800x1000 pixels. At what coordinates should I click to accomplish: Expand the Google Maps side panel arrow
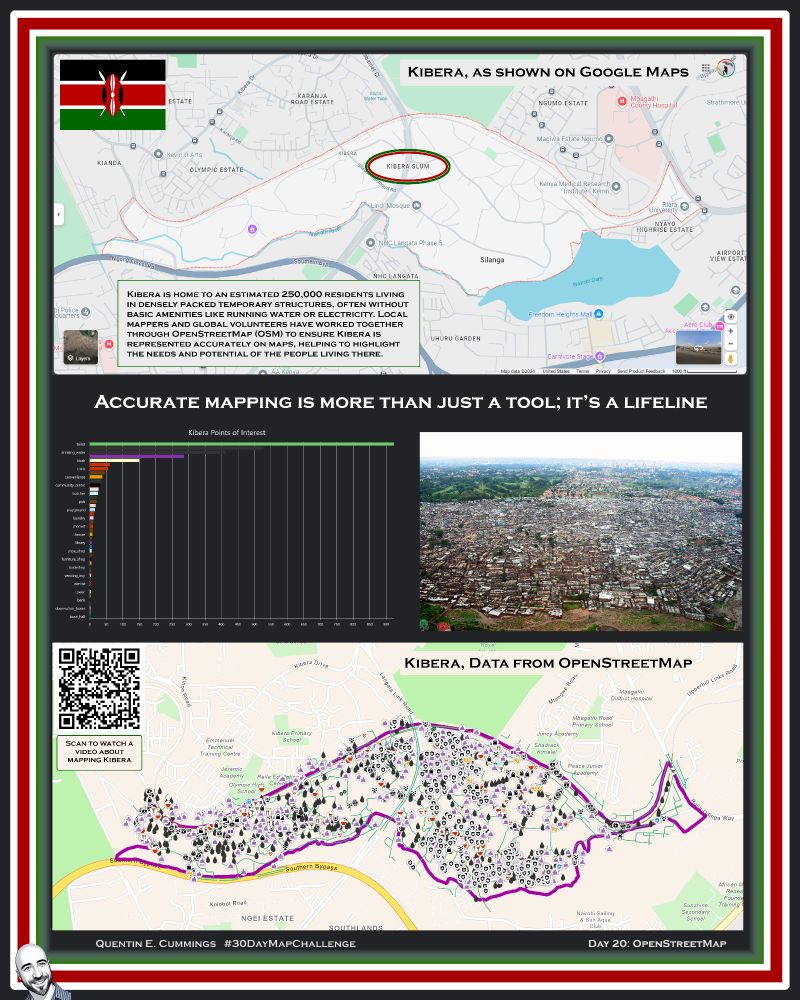coord(59,214)
